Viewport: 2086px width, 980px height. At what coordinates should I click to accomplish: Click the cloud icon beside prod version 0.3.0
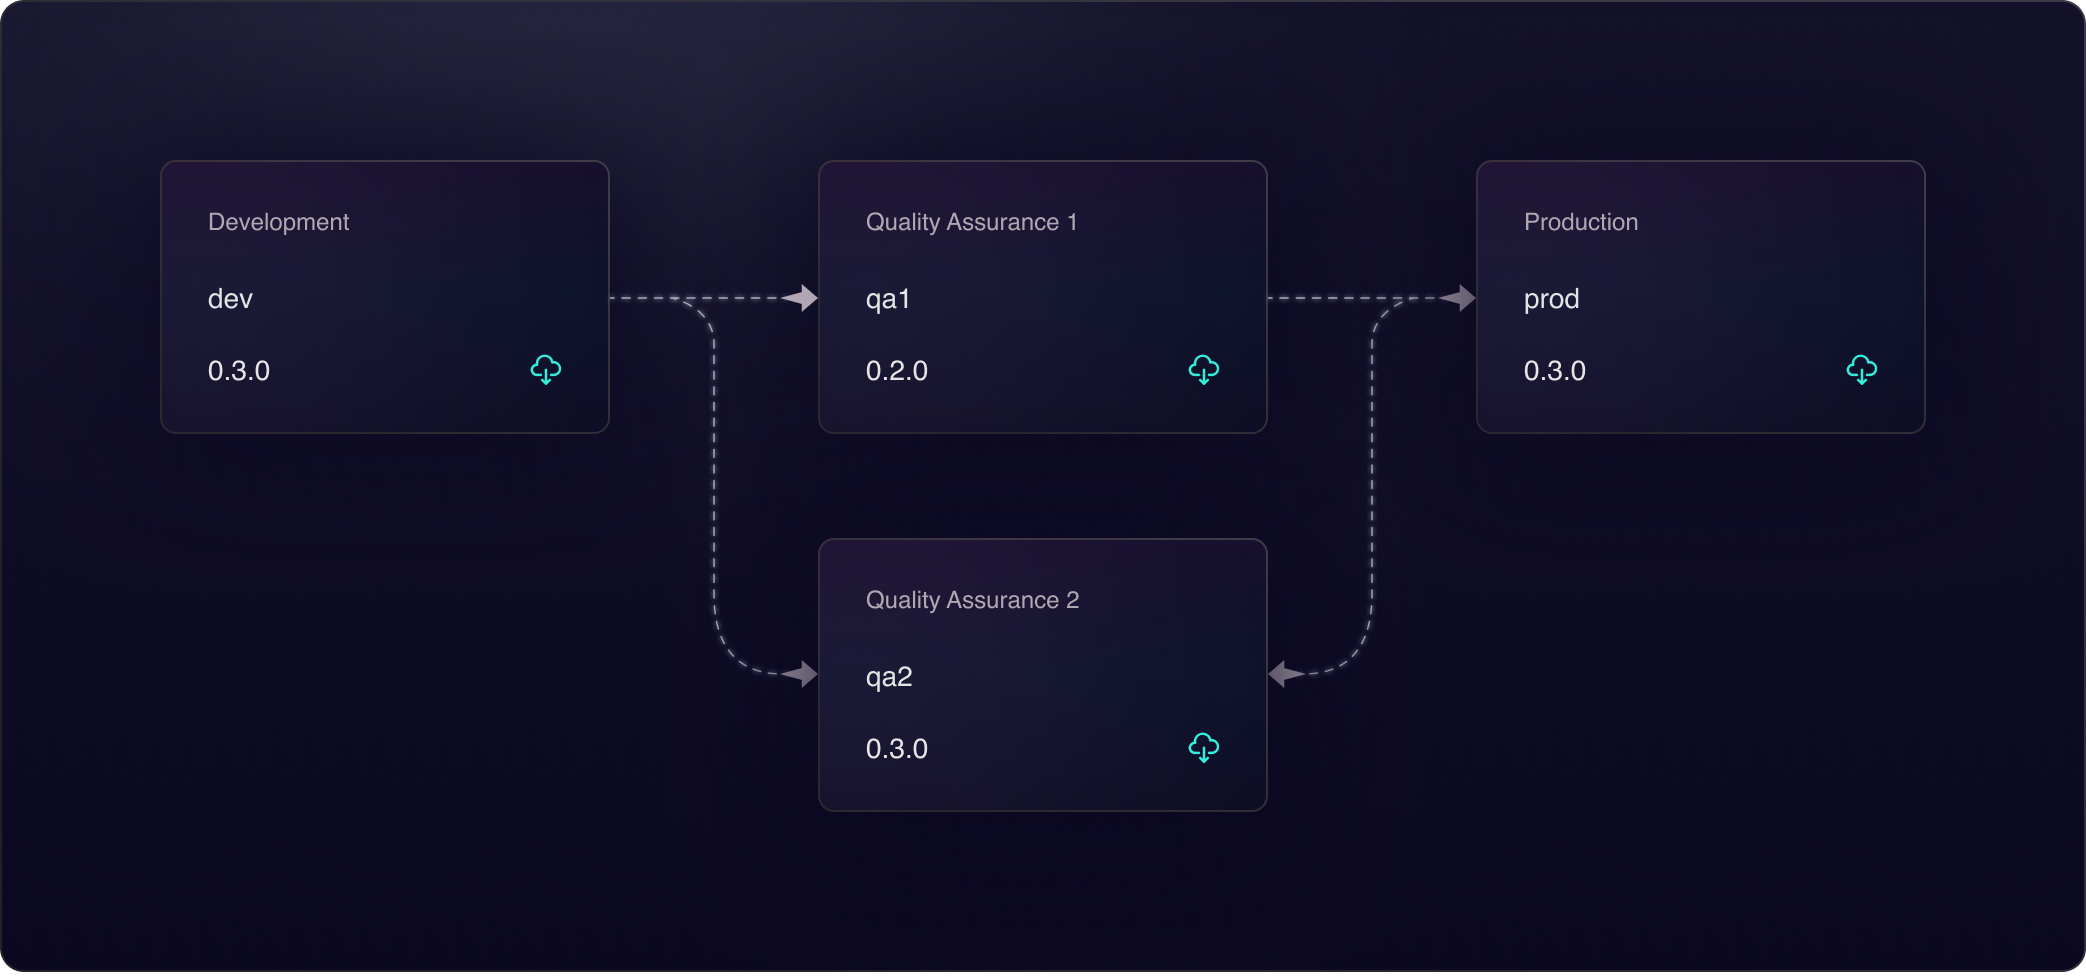1860,370
